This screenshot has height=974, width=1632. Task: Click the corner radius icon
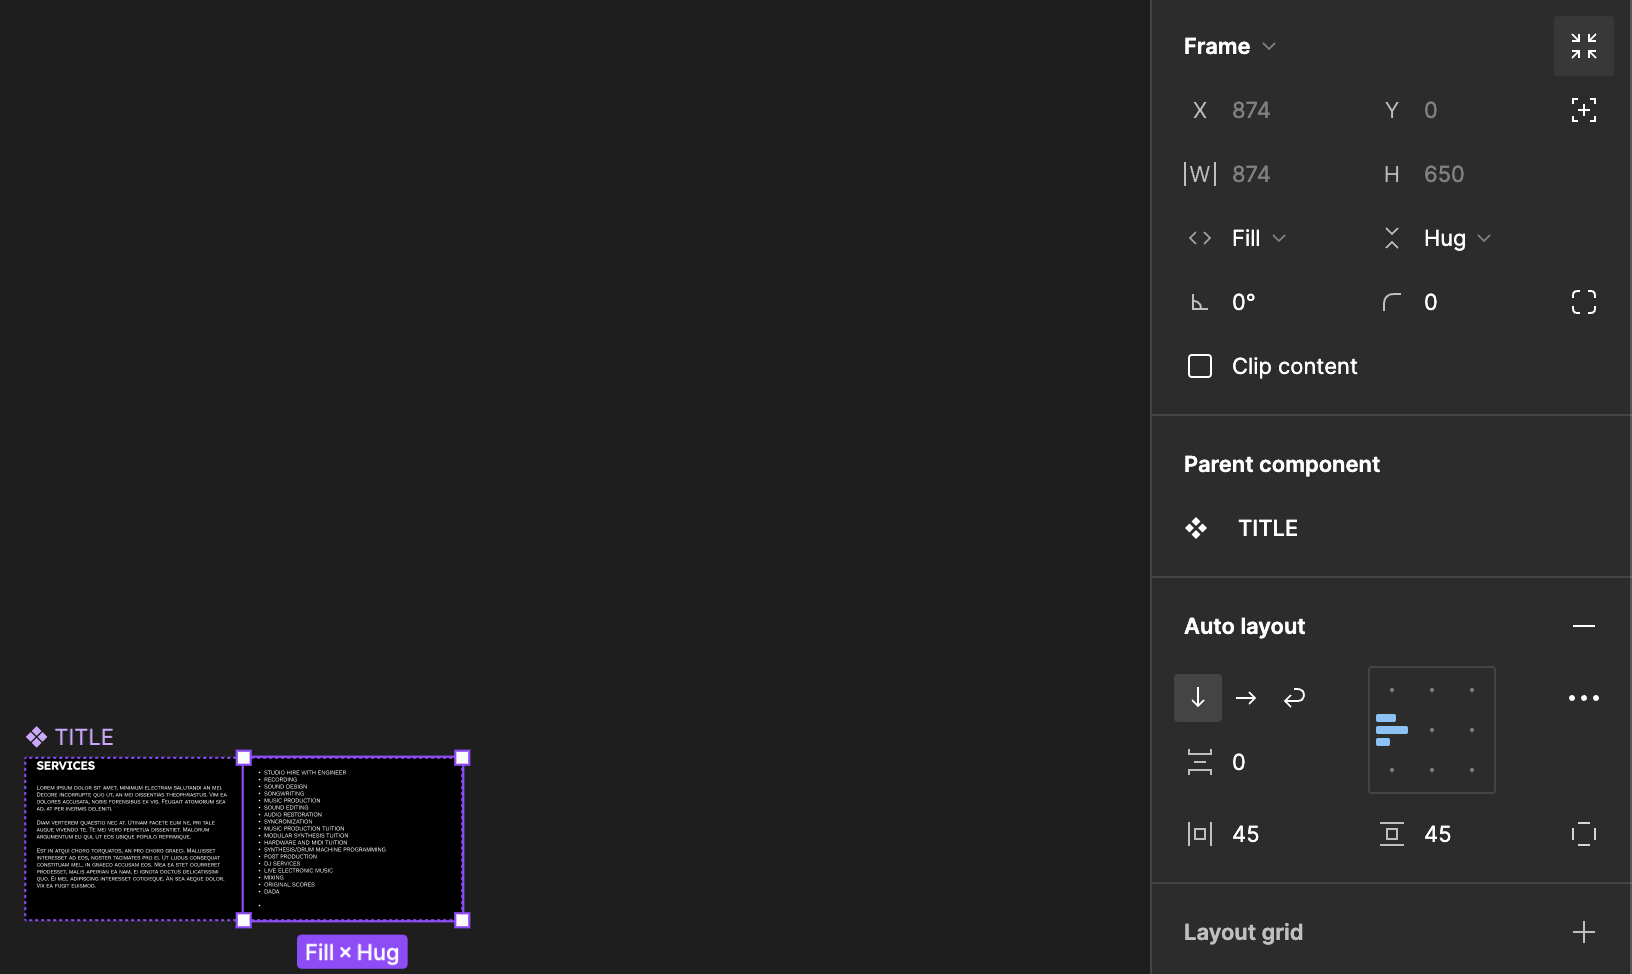pyautogui.click(x=1391, y=302)
